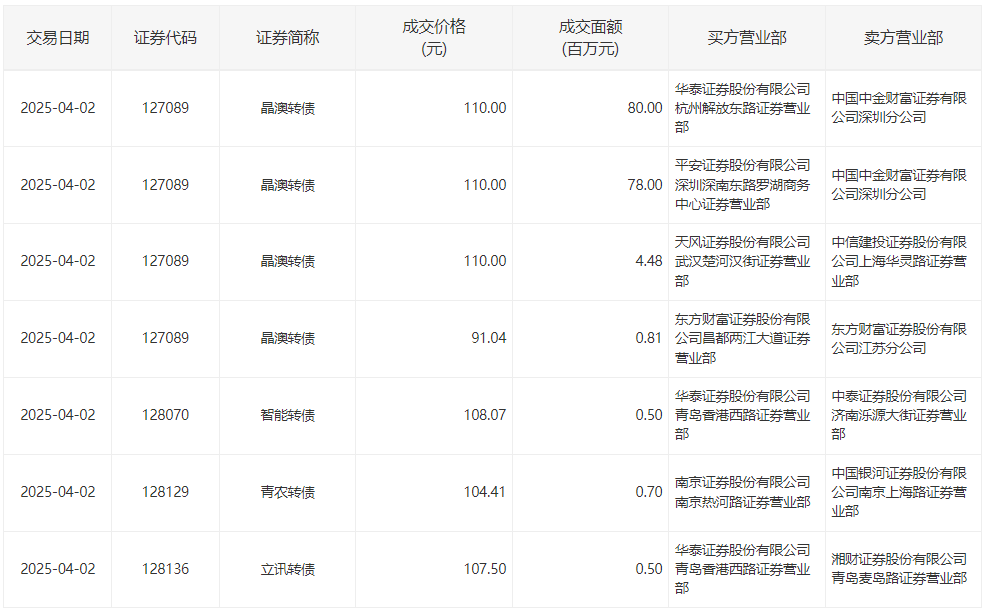Click 0.50 face value in 智能转债 row
This screenshot has height=612, width=988.
pos(648,415)
